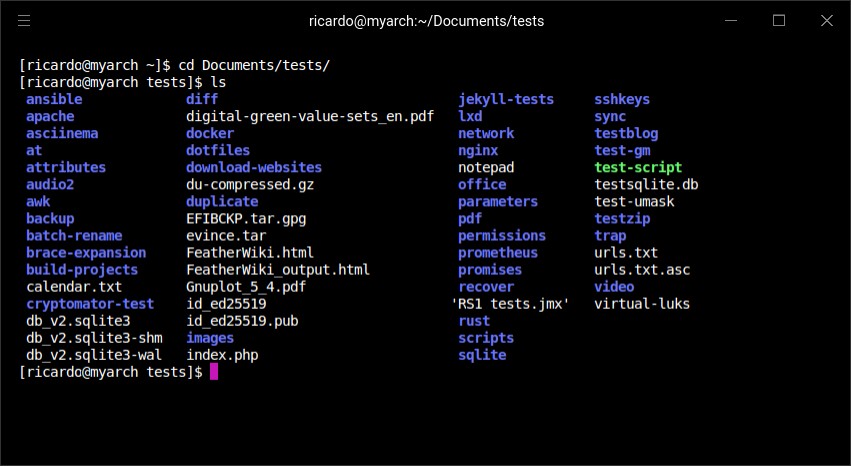Click the window title ricardo@myarch:~/Documents/tests
Screen dimensions: 851x466
point(426,21)
